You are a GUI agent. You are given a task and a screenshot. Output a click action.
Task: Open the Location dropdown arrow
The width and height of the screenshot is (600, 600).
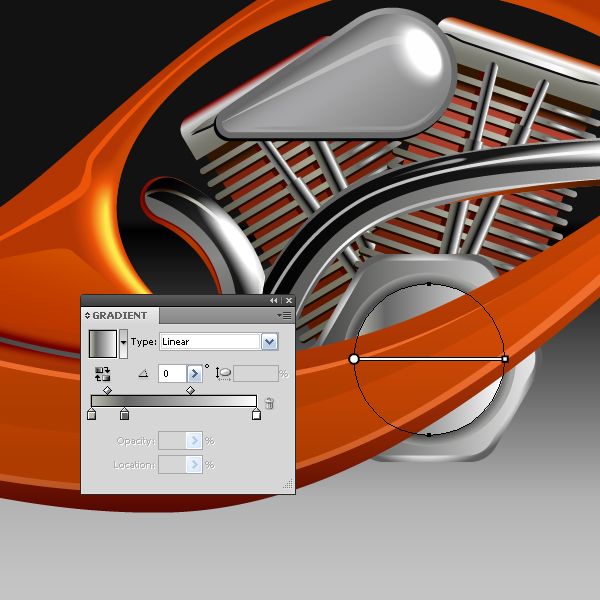pos(194,465)
